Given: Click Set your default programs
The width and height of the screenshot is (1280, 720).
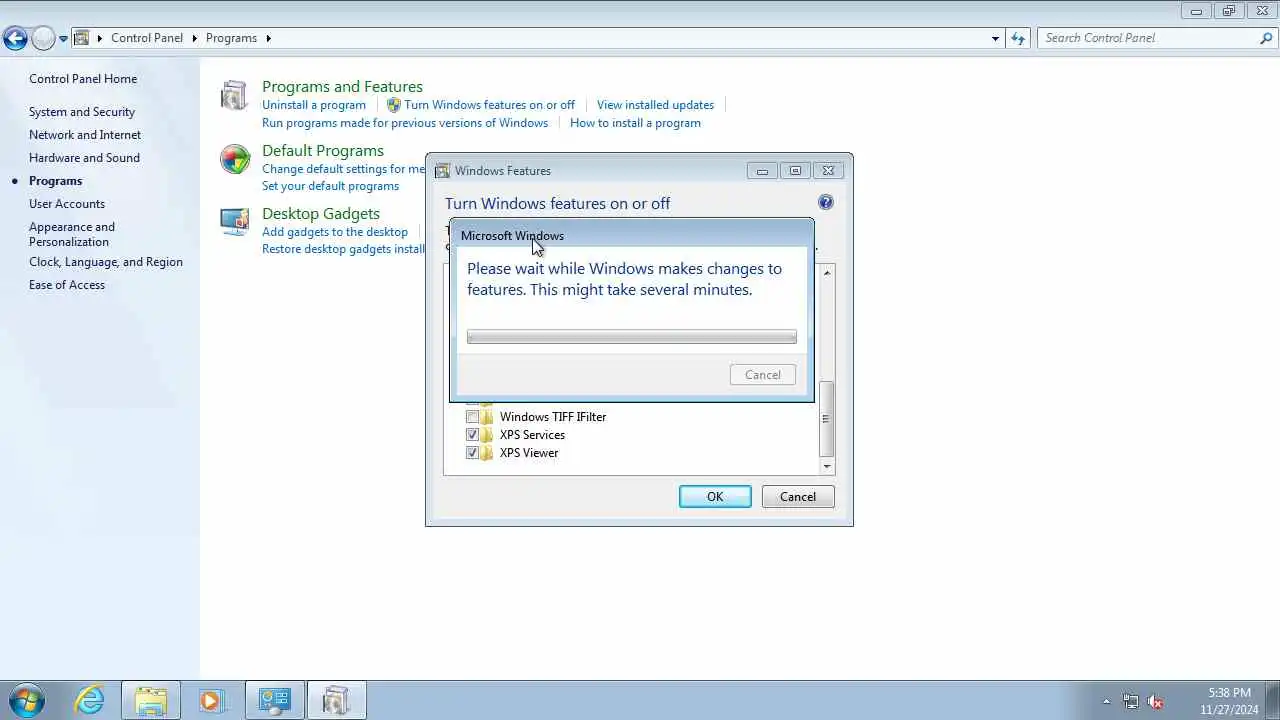Looking at the screenshot, I should coord(330,186).
